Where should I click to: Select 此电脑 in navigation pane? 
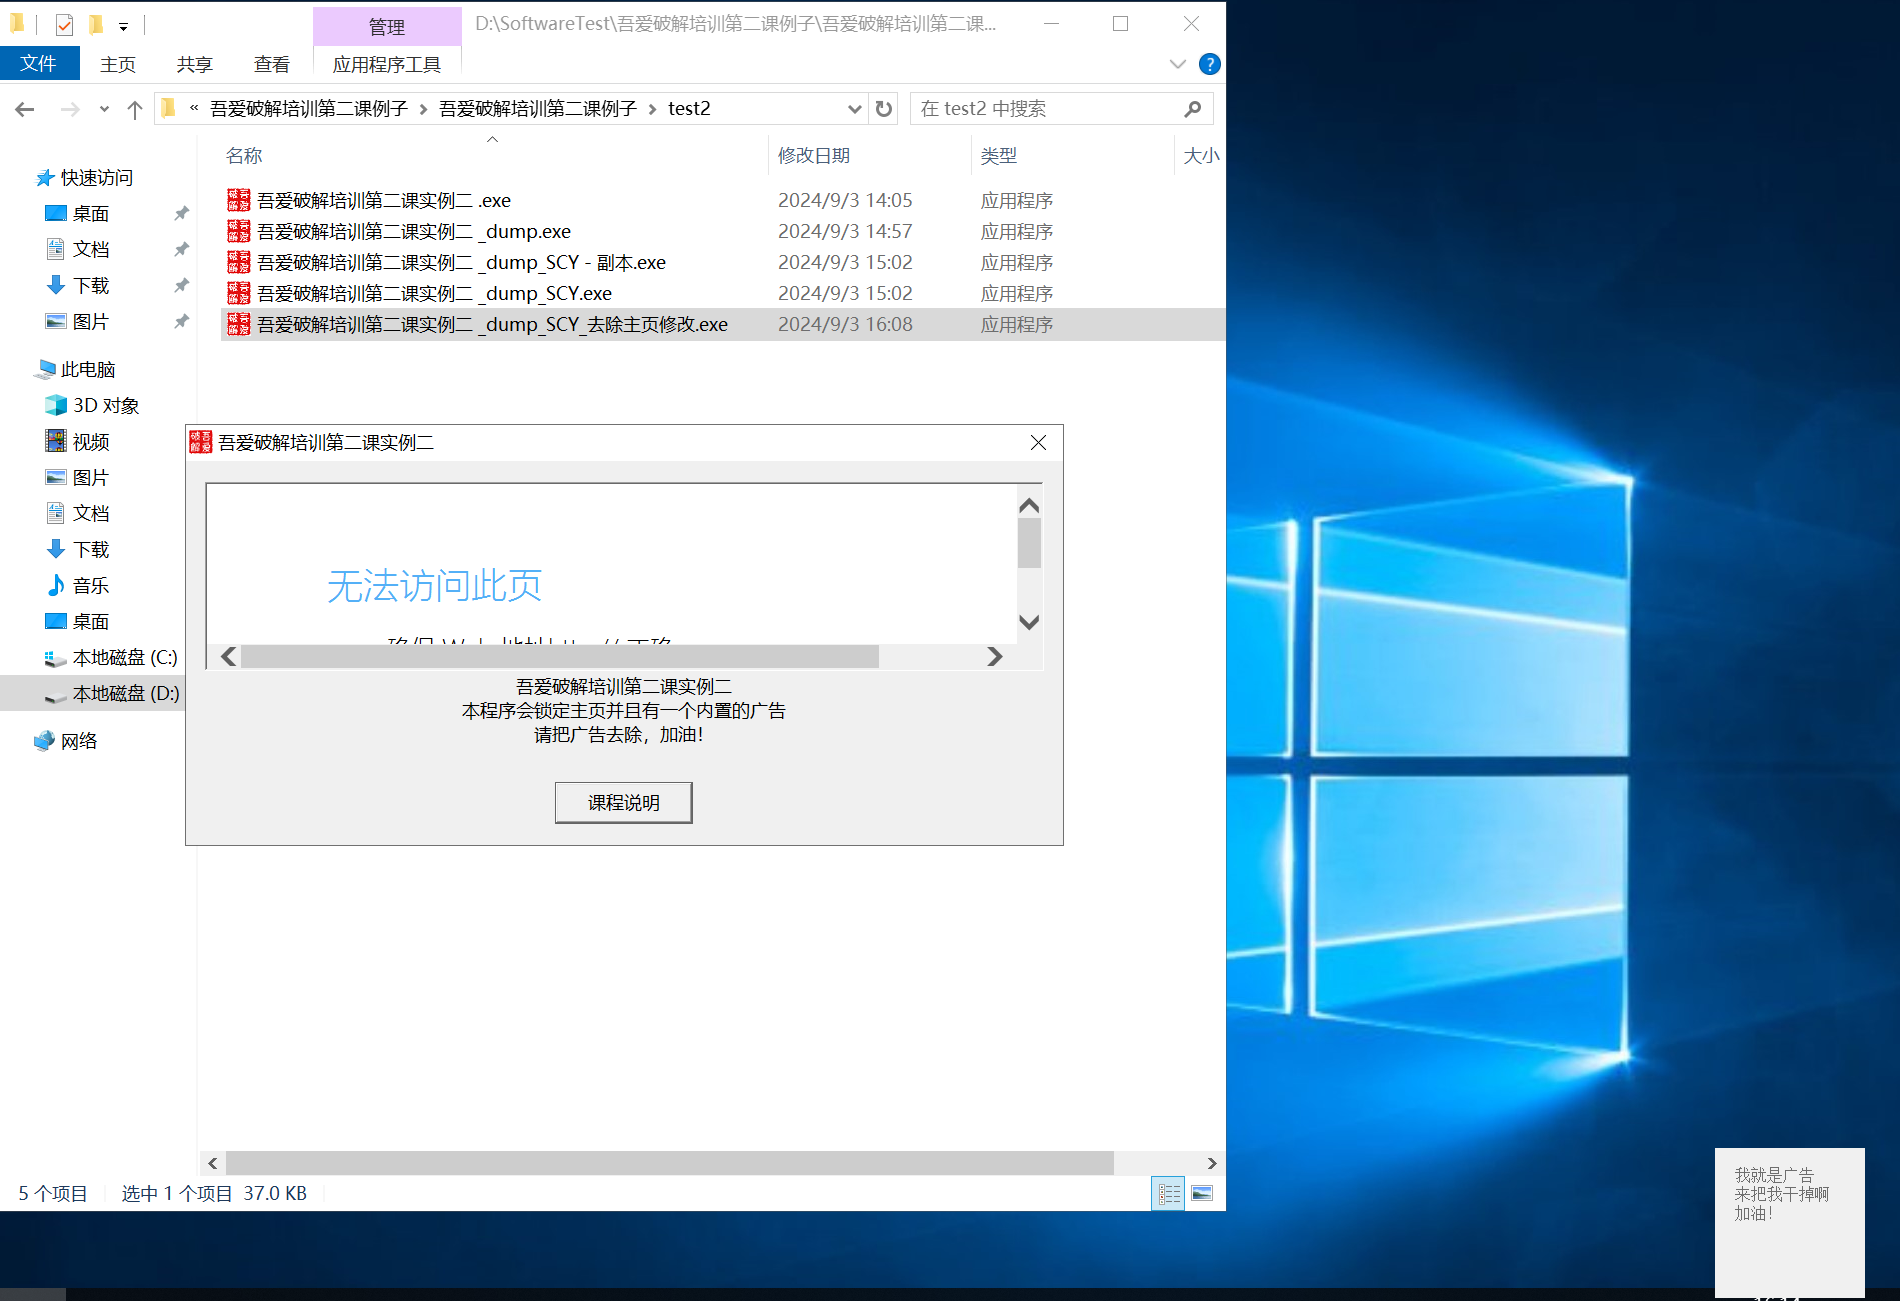pyautogui.click(x=88, y=369)
